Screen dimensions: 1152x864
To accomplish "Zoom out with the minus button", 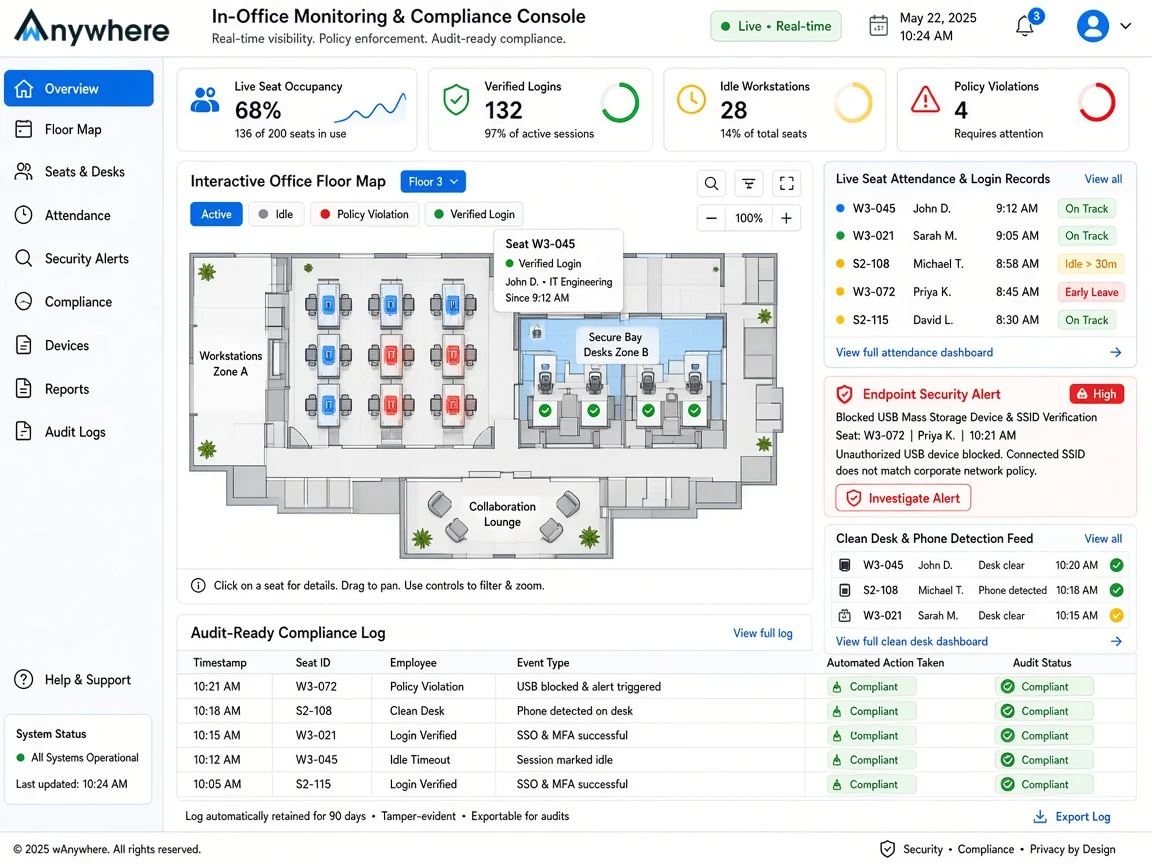I will tap(711, 218).
